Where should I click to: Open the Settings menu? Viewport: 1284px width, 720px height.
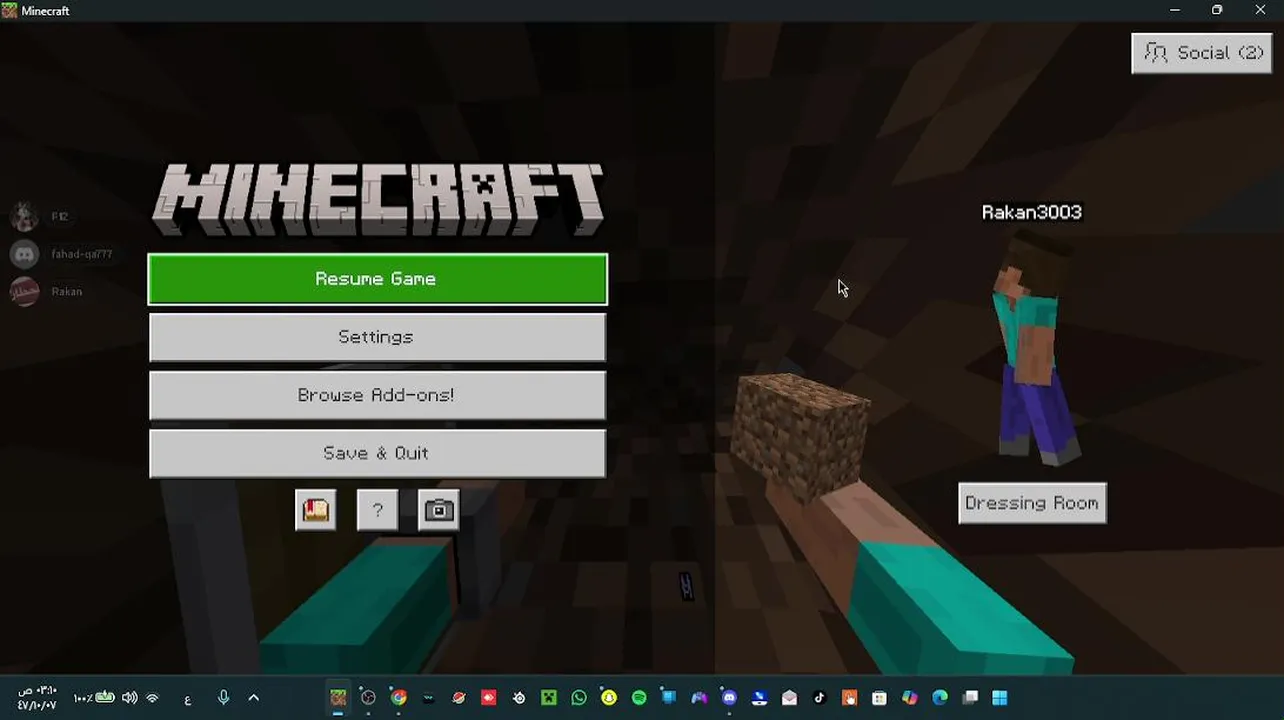tap(377, 337)
